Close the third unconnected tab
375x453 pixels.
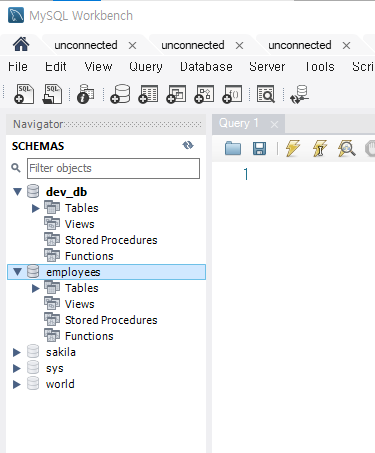click(x=346, y=45)
